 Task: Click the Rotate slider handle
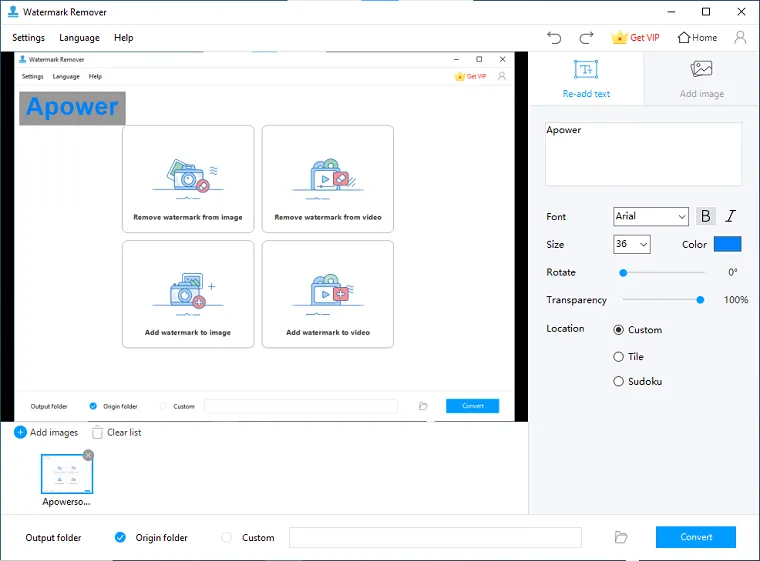(623, 273)
